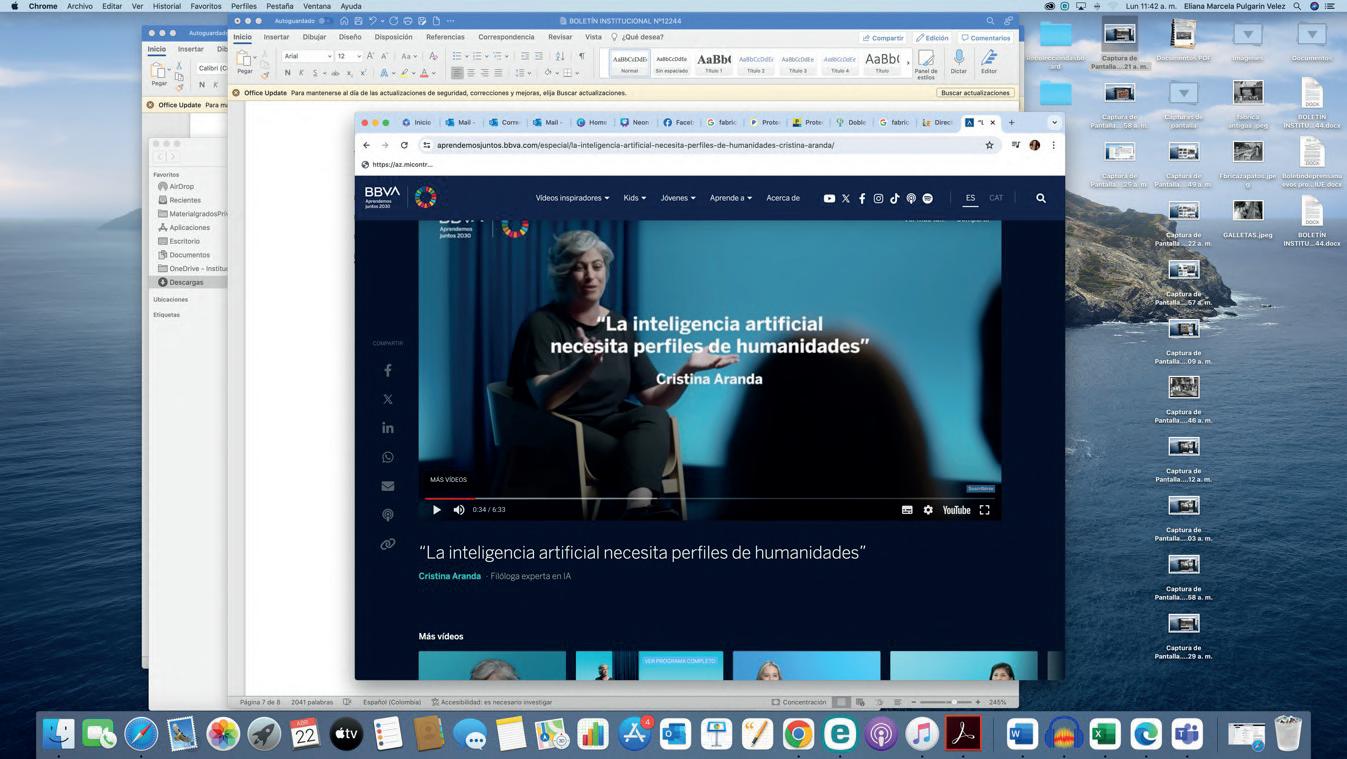1347x759 pixels.
Task: Open the Referencias tab in Word
Action: [x=445, y=37]
